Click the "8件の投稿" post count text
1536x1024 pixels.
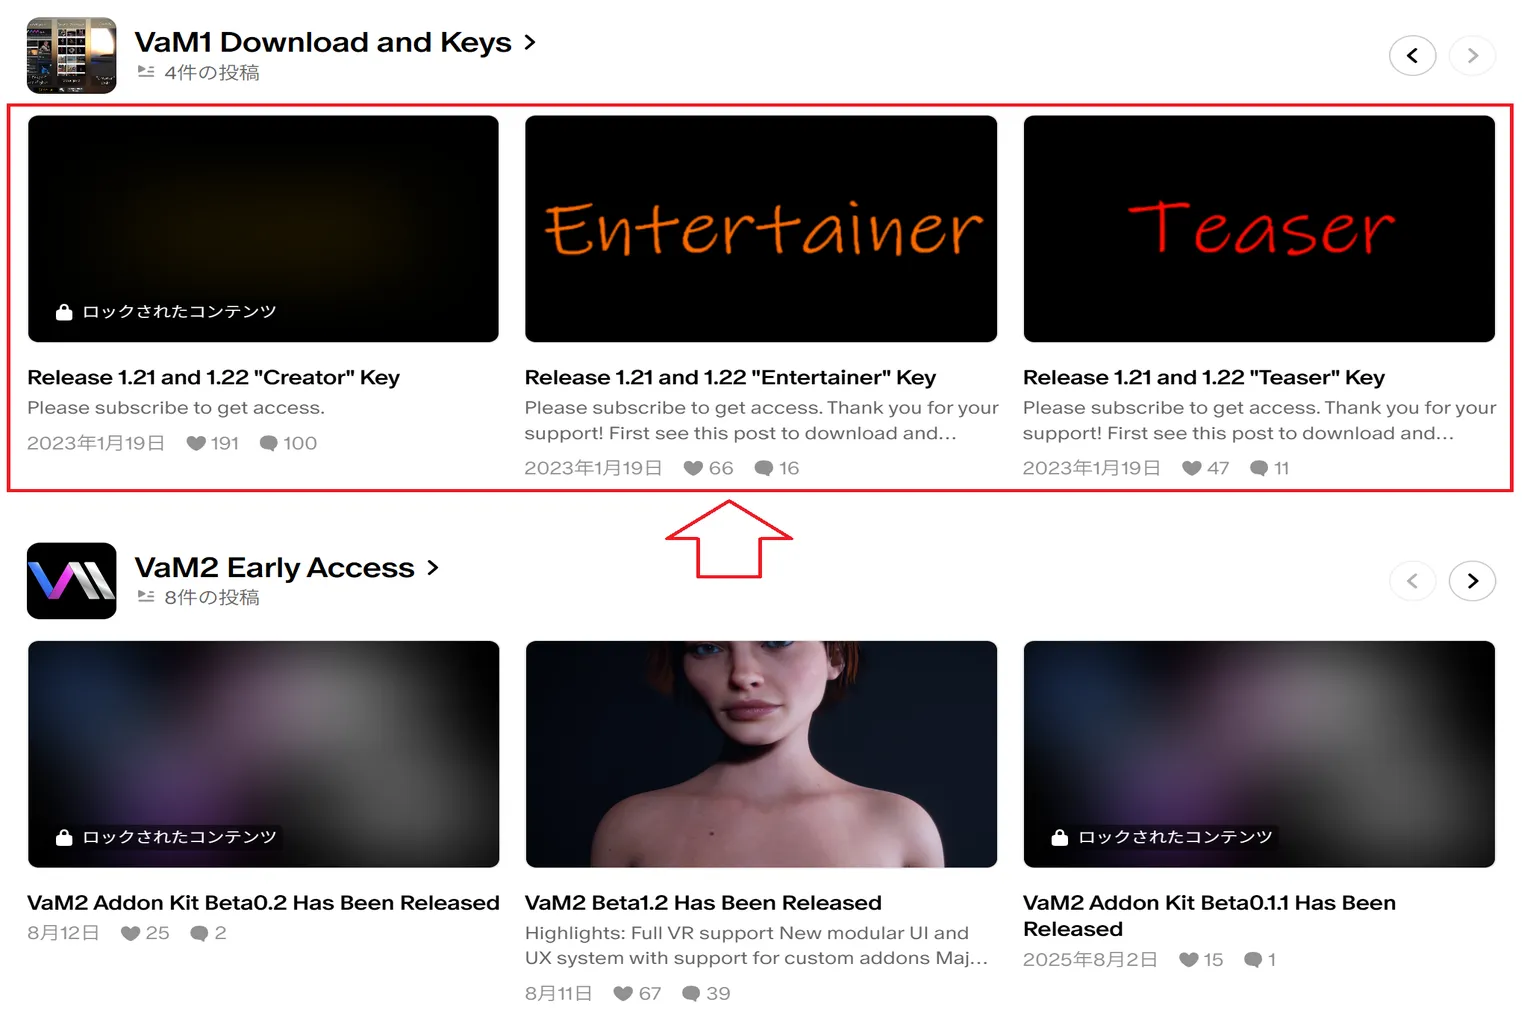pyautogui.click(x=212, y=598)
